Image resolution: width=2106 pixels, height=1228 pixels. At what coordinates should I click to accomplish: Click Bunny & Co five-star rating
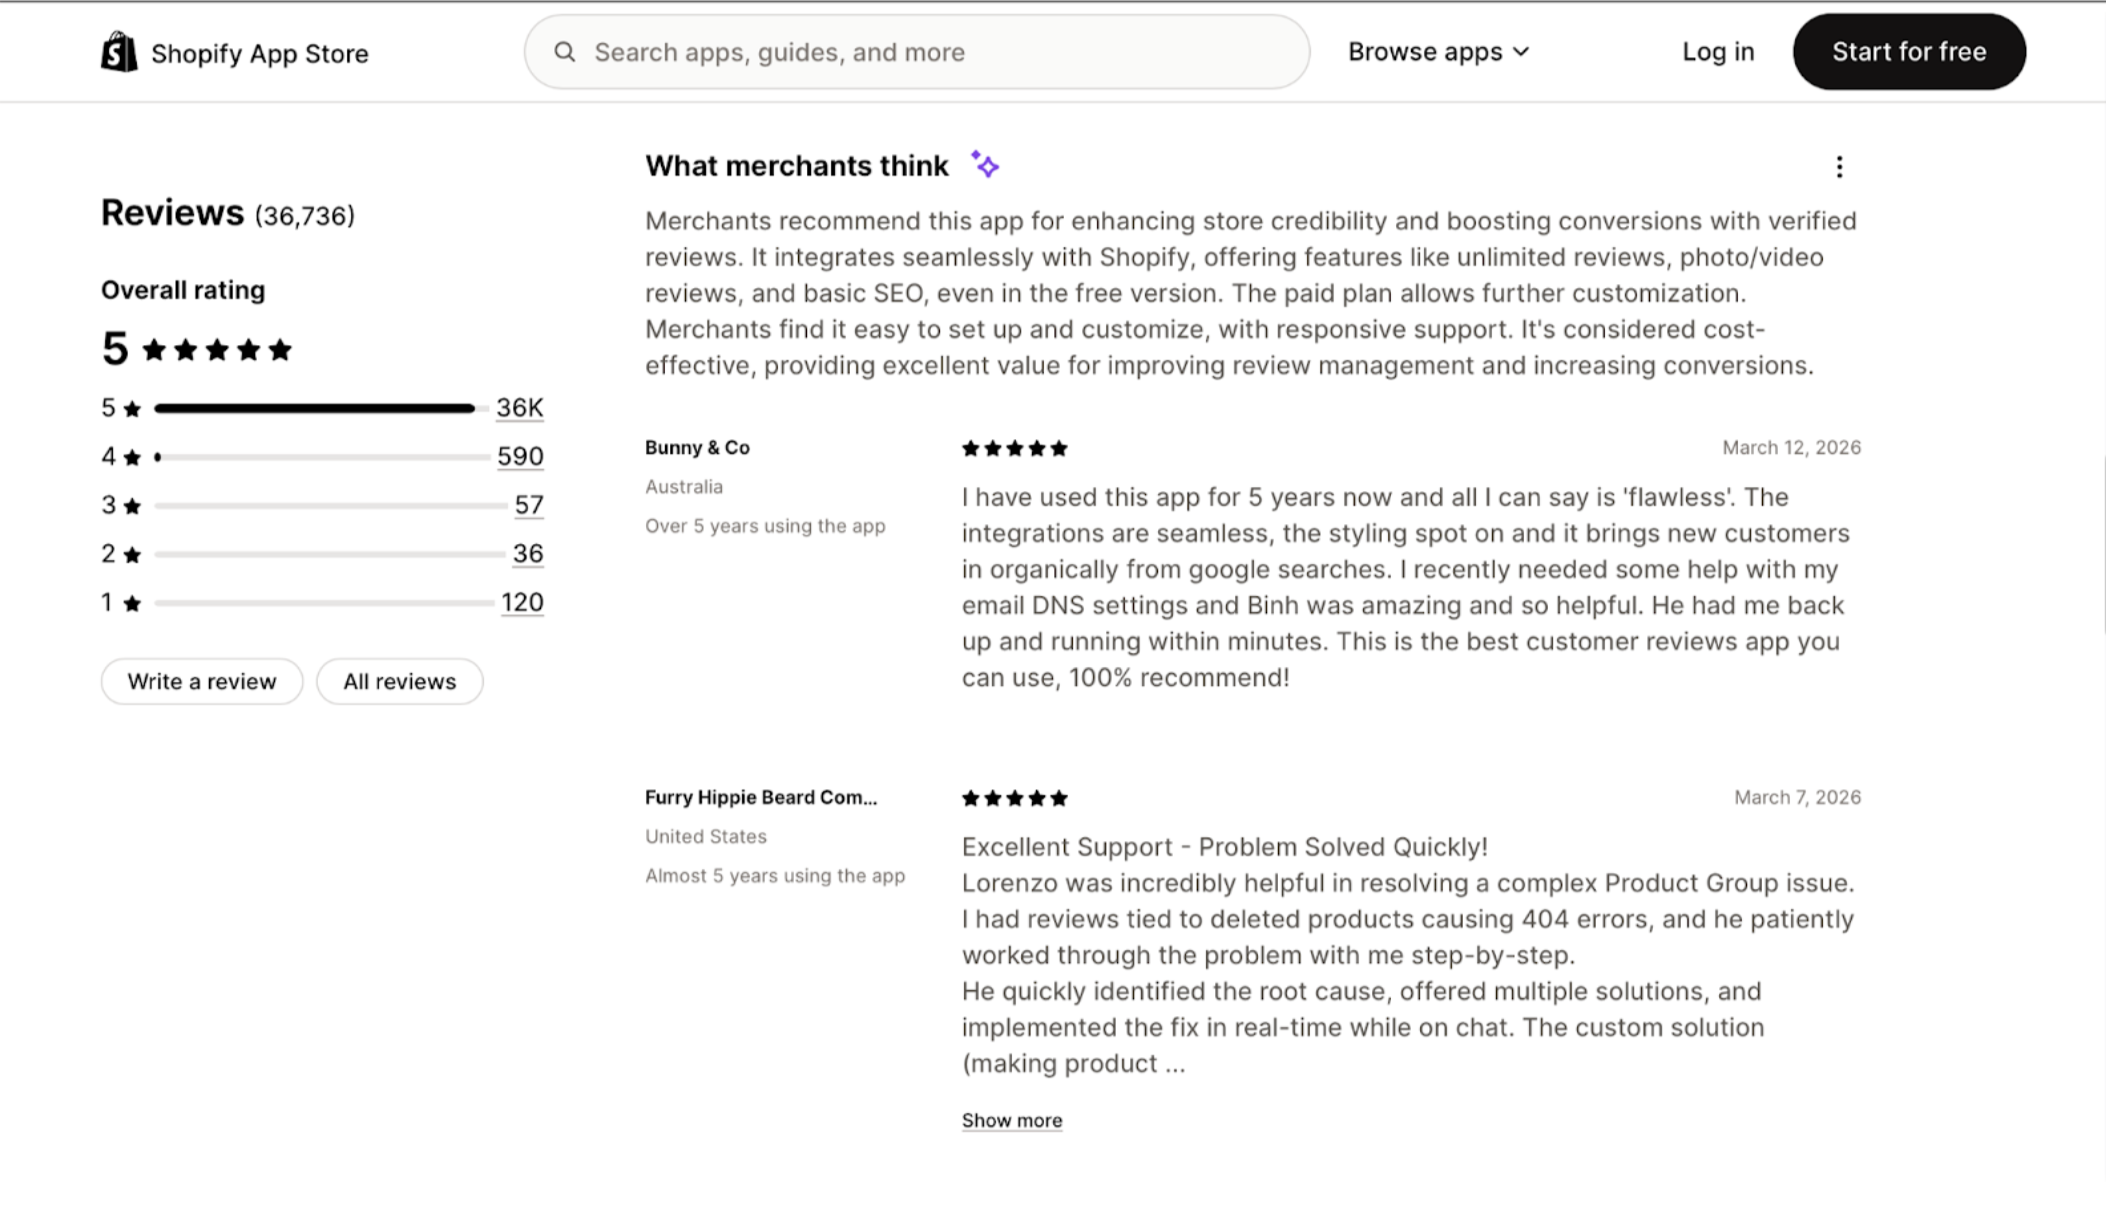pos(1014,449)
